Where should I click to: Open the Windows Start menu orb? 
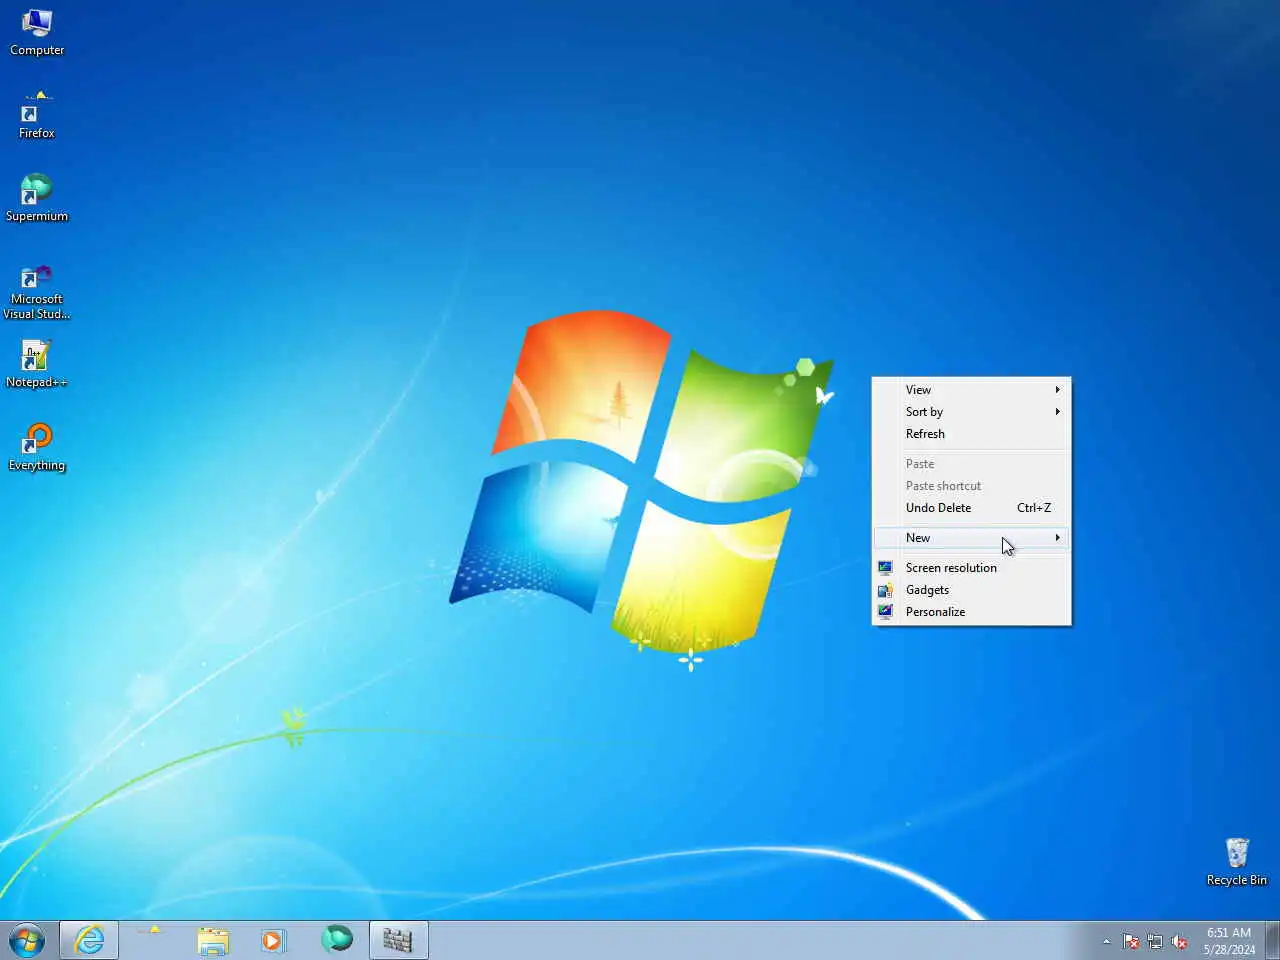(27, 940)
